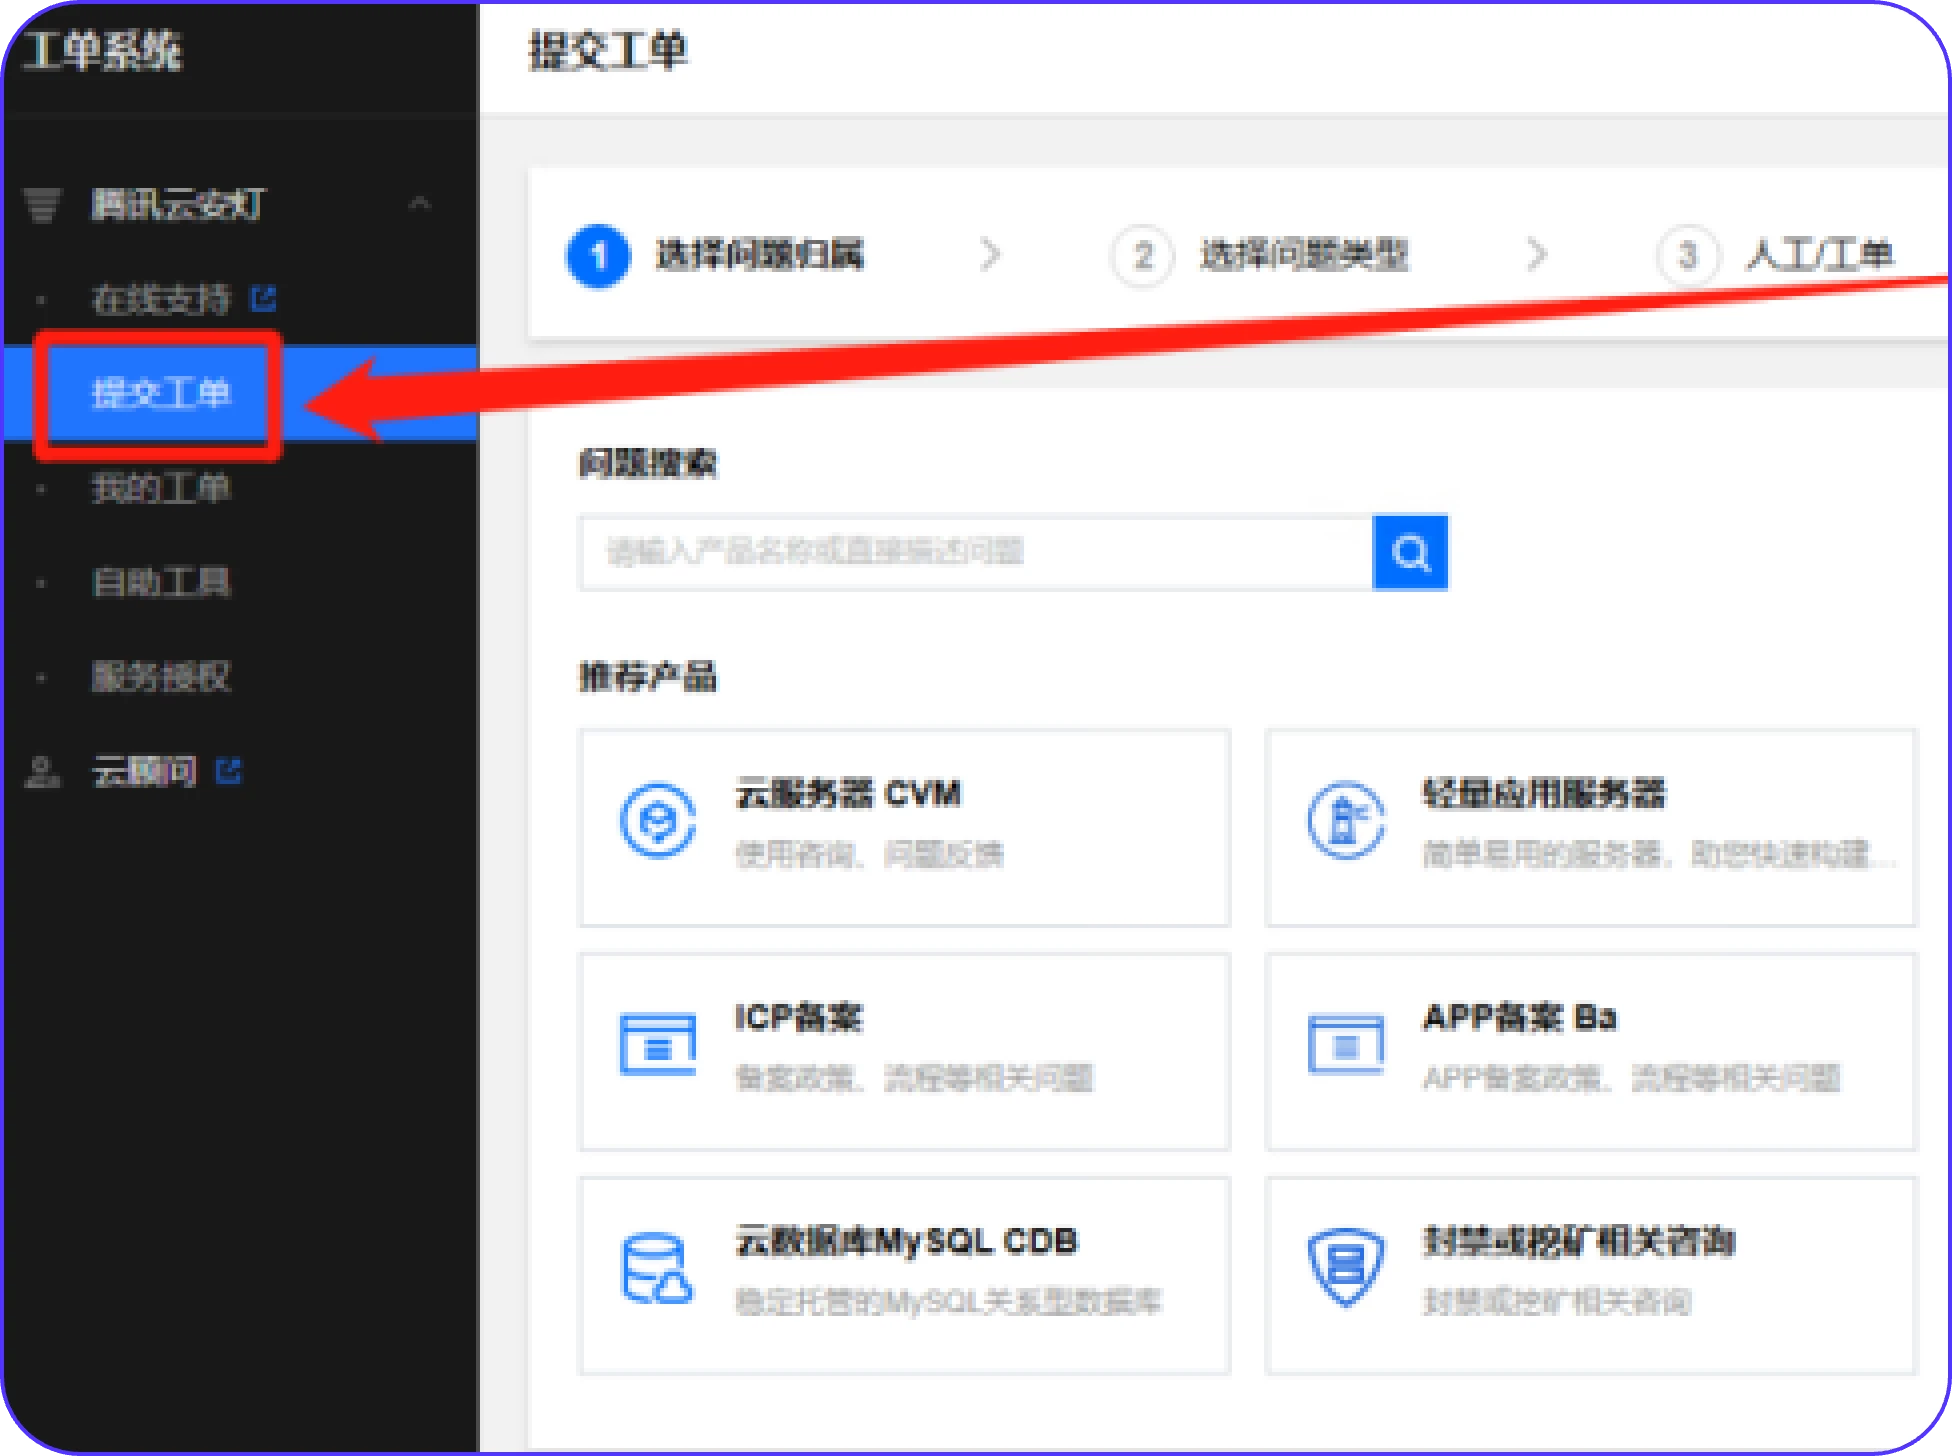Select the 轻量应用服务器 lighthouse icon

[1346, 820]
